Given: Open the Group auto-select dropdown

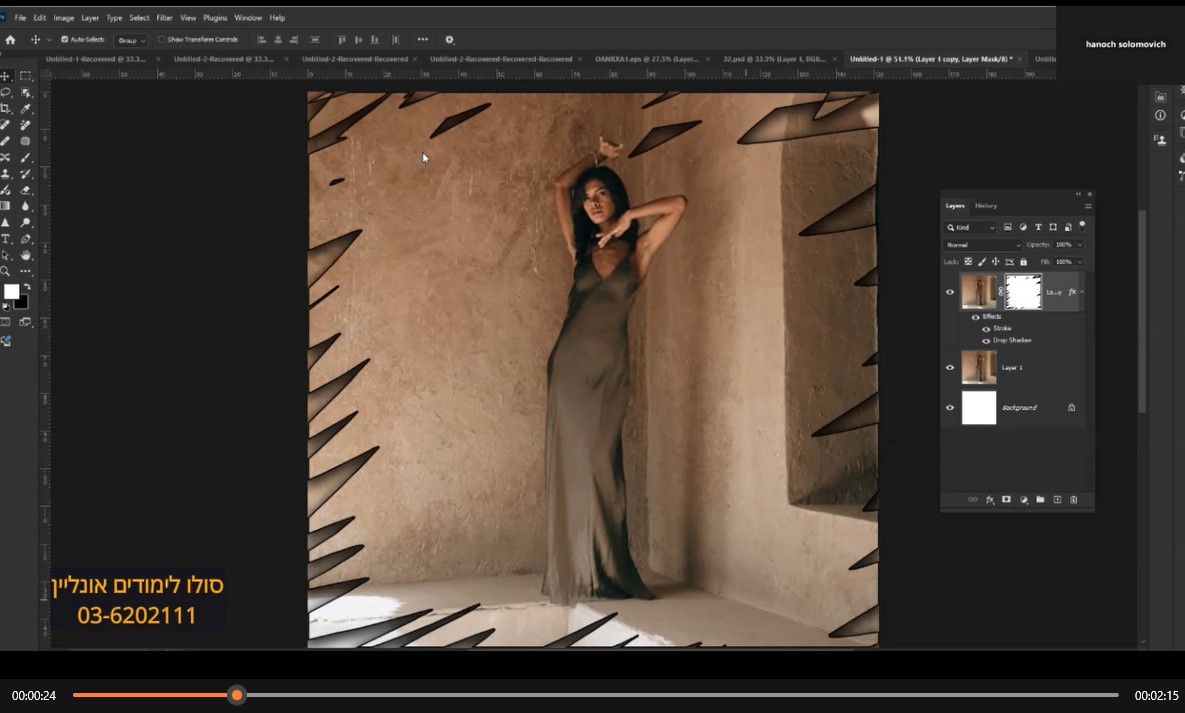Looking at the screenshot, I should (131, 40).
